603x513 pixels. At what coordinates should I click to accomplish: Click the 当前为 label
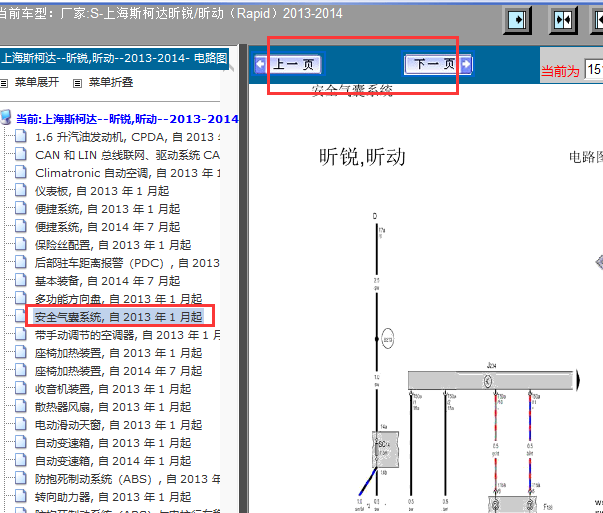click(x=560, y=71)
